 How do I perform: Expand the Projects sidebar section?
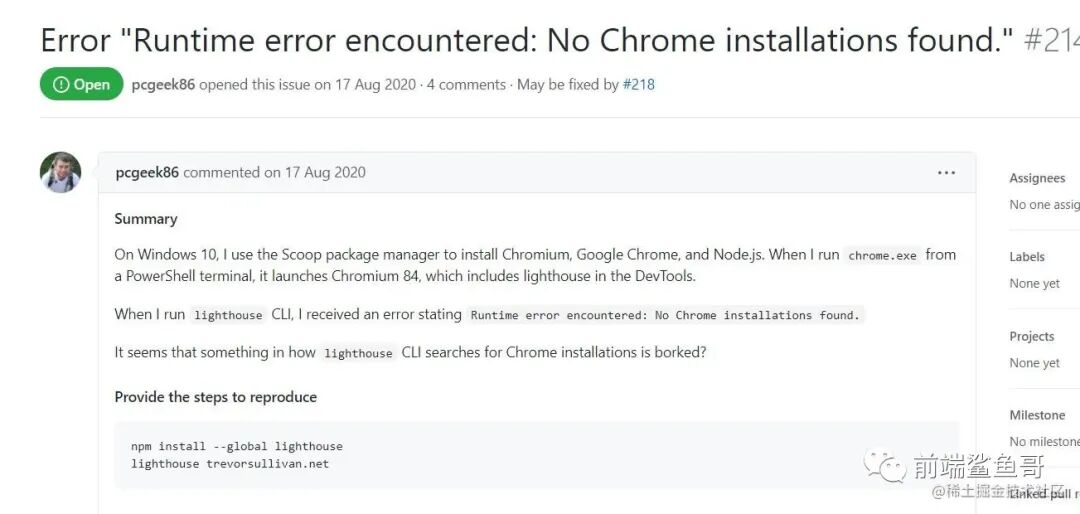(1032, 336)
